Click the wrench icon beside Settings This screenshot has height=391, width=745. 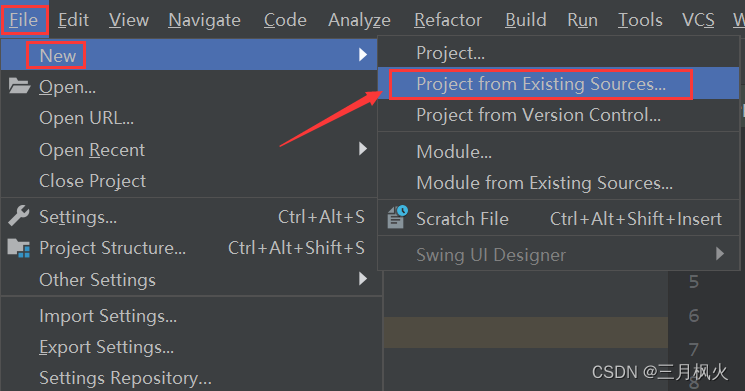click(x=19, y=216)
